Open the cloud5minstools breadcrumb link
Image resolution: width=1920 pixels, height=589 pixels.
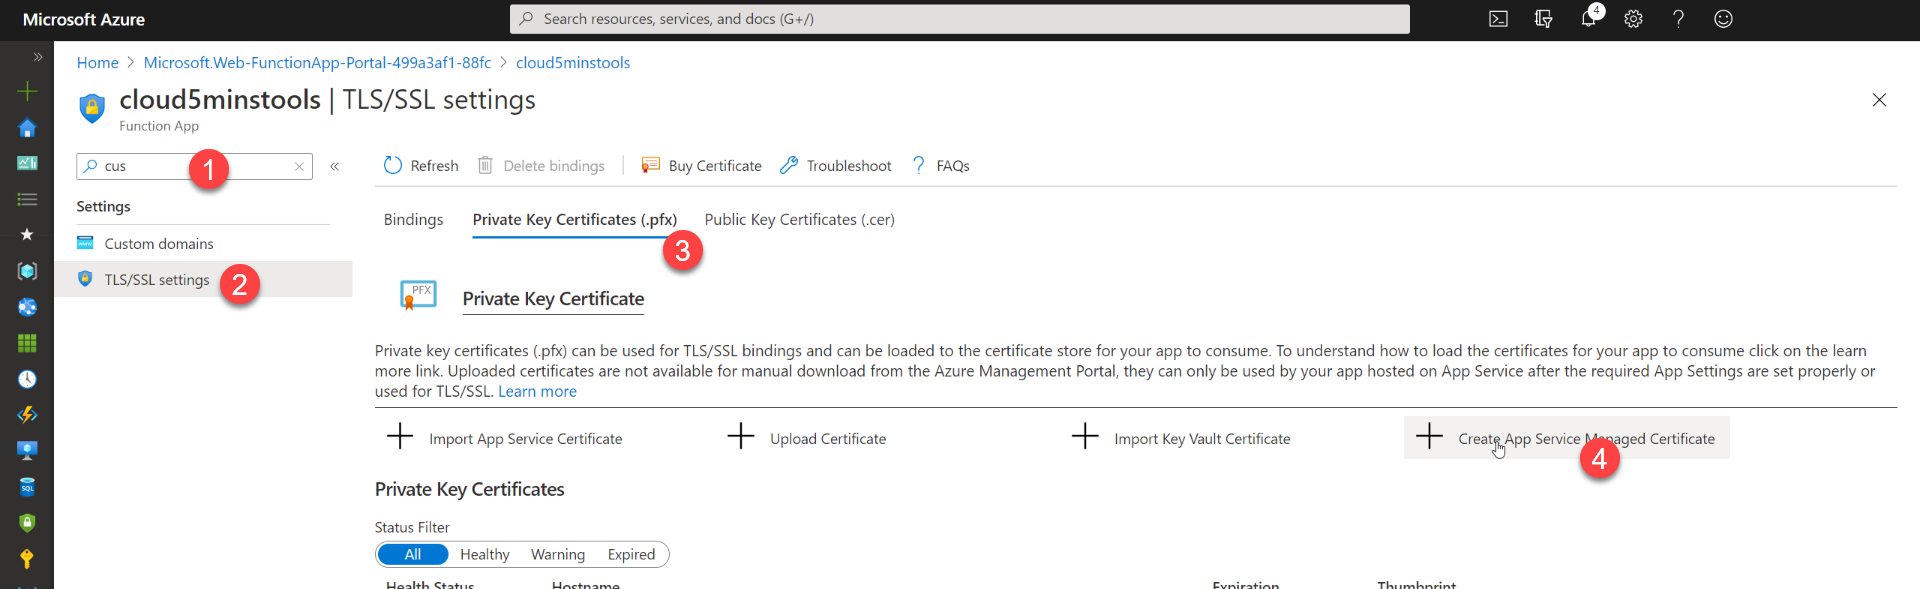(x=573, y=62)
